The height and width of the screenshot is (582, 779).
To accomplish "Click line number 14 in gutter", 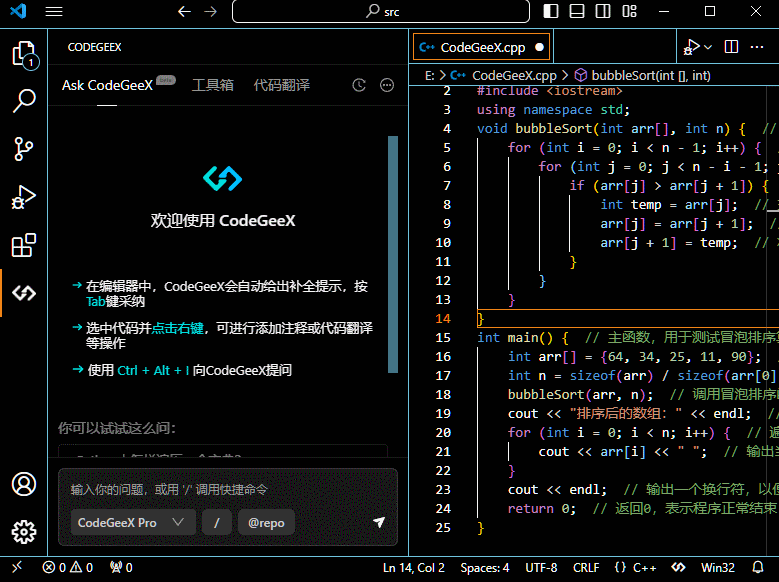I will (443, 319).
